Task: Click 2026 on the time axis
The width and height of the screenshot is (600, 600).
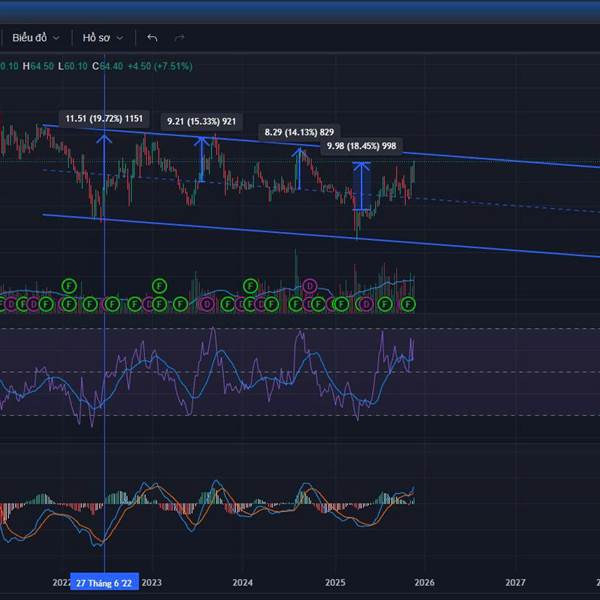Action: coord(424,582)
